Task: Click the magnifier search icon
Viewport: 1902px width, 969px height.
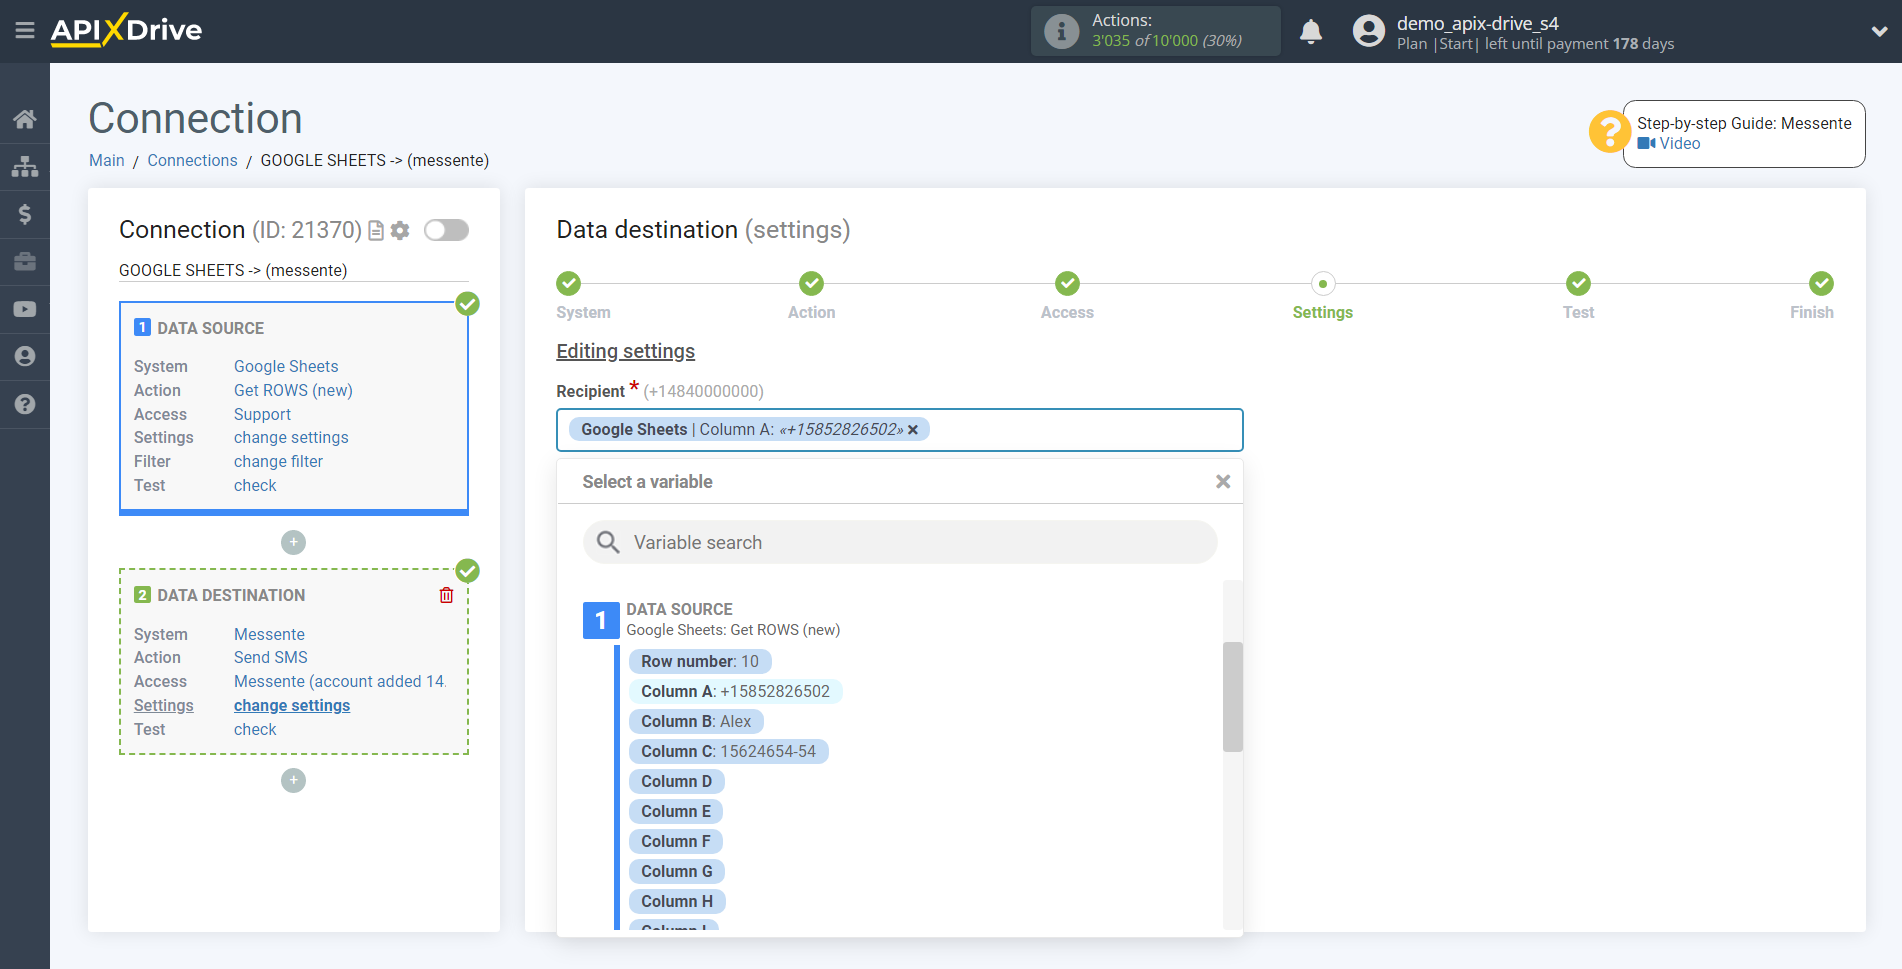Action: (x=608, y=542)
